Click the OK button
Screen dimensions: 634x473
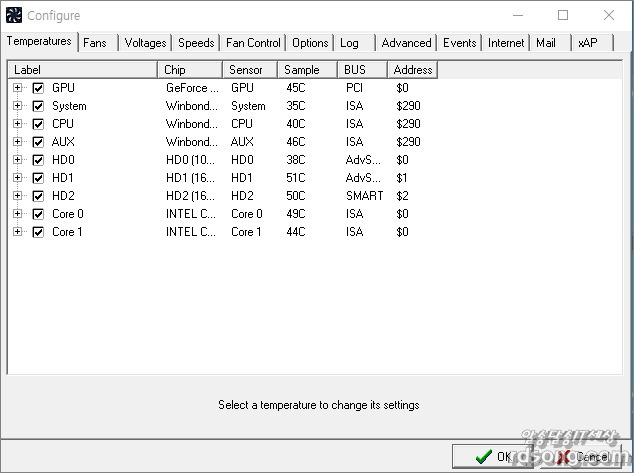(x=493, y=457)
